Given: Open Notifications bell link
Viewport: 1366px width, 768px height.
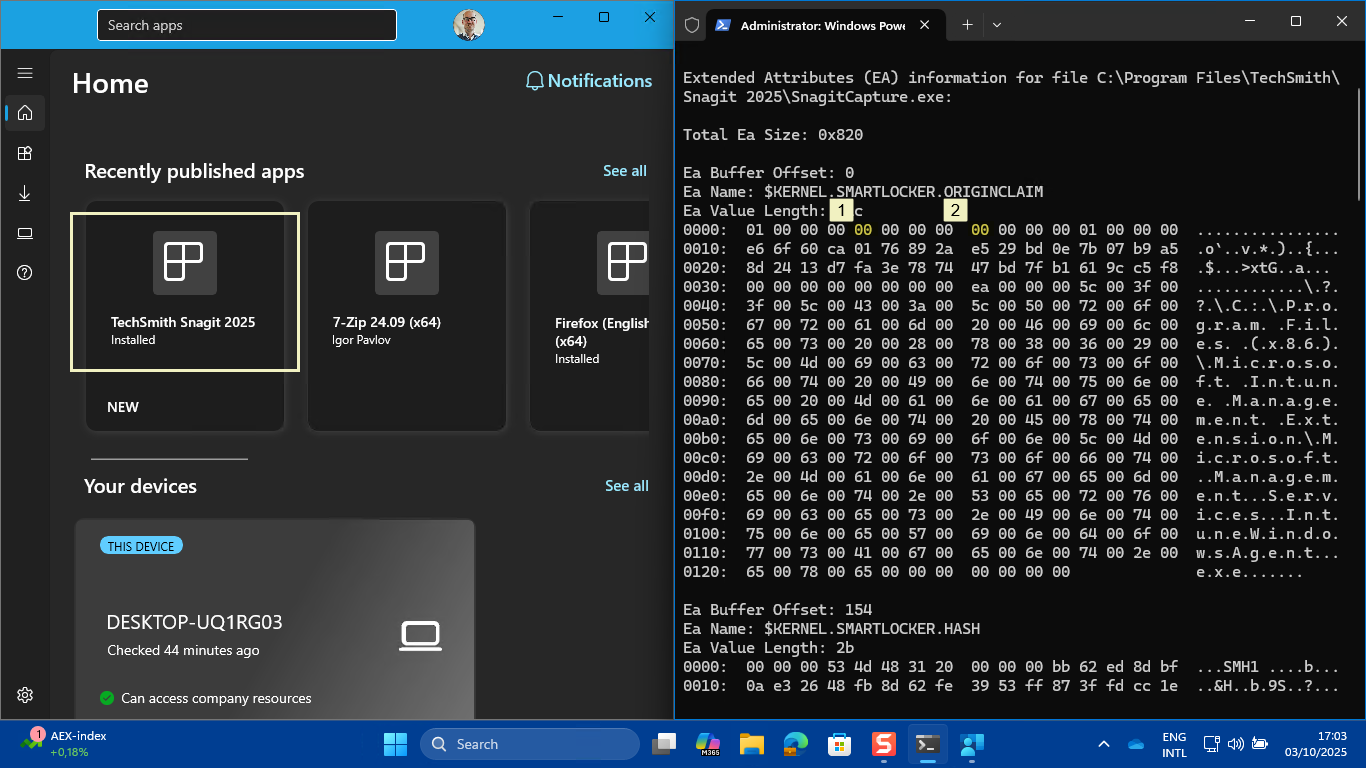Looking at the screenshot, I should tap(589, 81).
